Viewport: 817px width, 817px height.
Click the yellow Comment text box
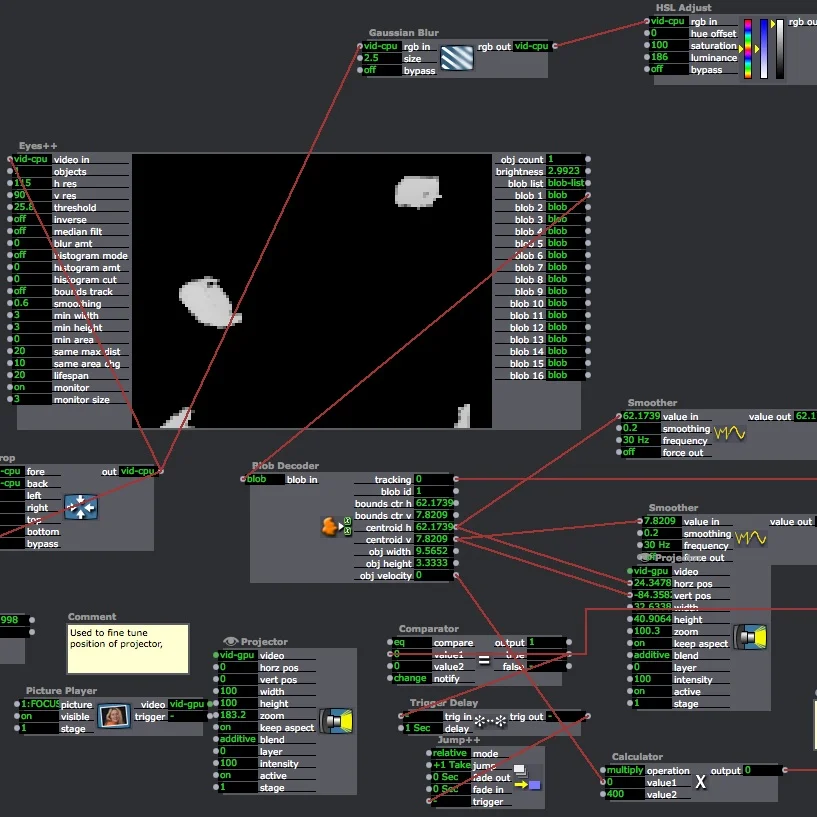click(x=128, y=649)
